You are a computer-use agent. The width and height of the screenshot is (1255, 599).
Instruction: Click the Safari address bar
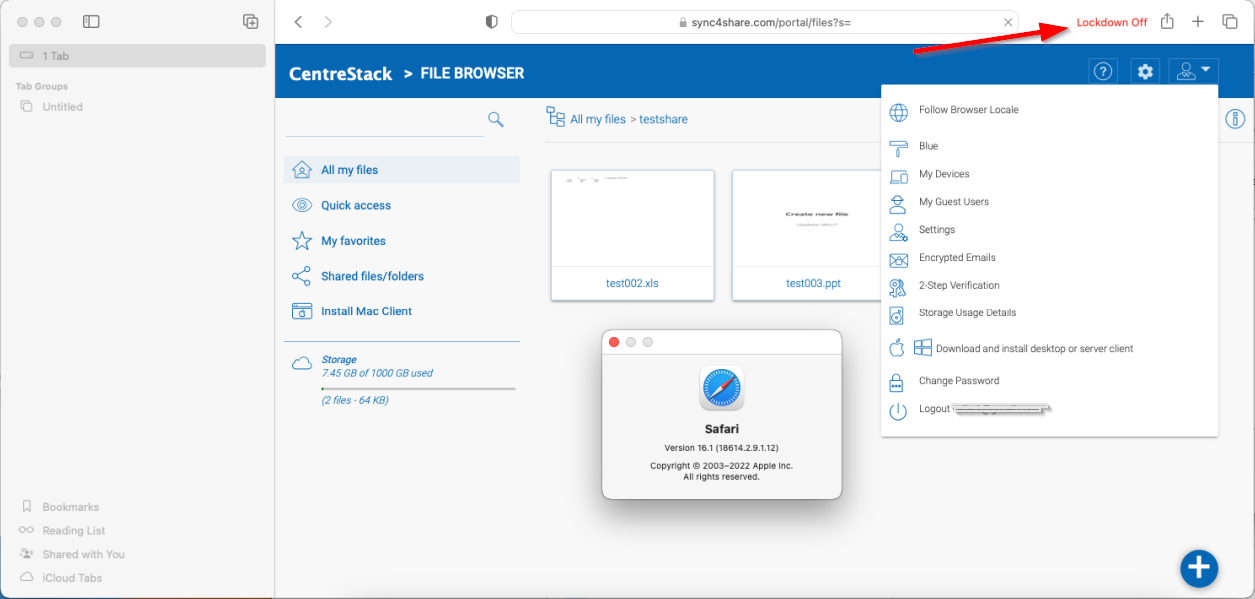pyautogui.click(x=764, y=22)
